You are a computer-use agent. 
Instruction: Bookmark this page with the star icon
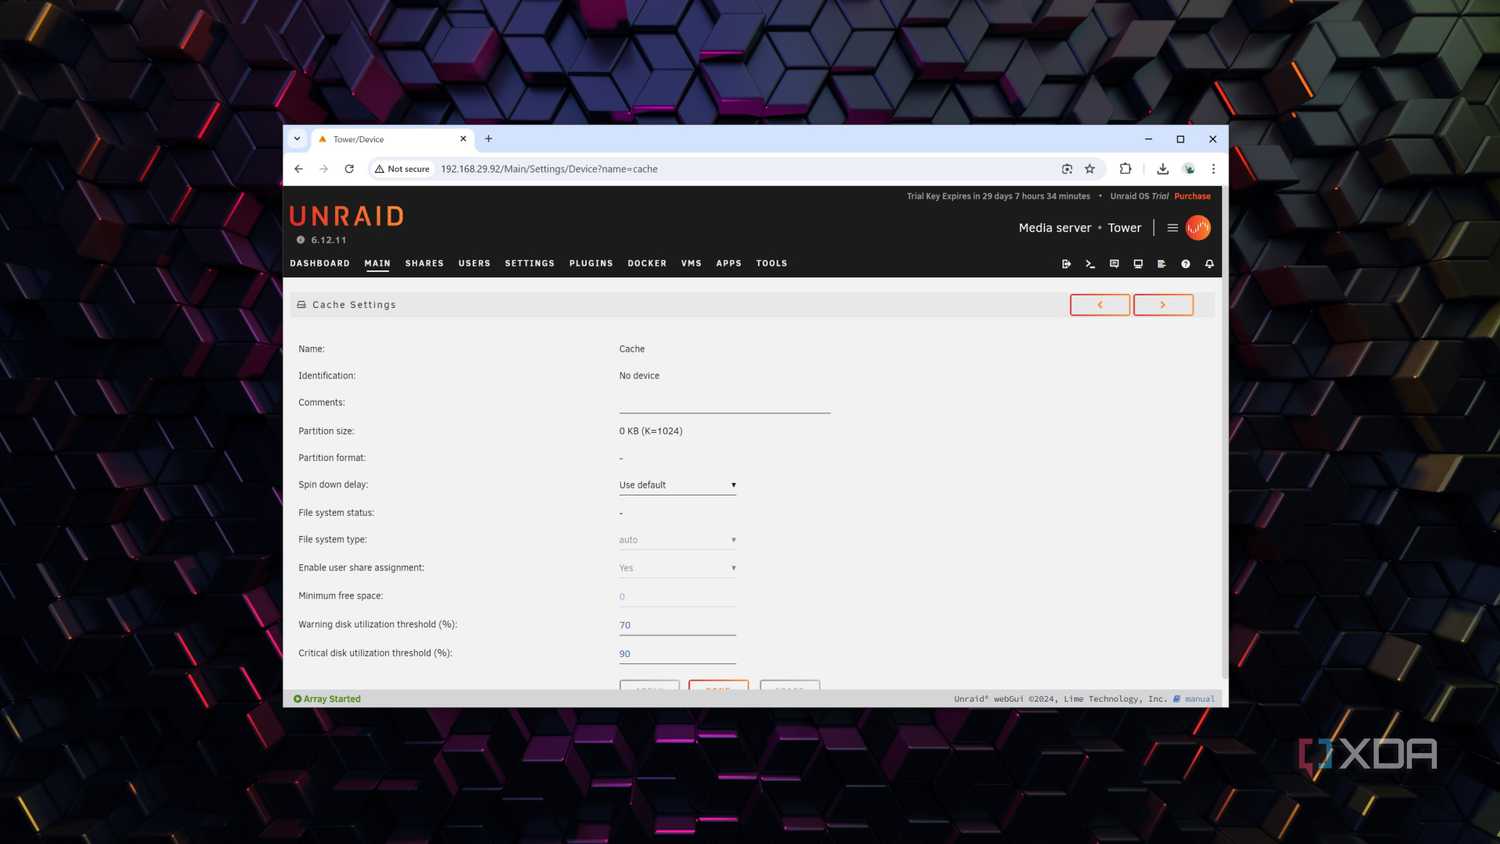[1090, 169]
